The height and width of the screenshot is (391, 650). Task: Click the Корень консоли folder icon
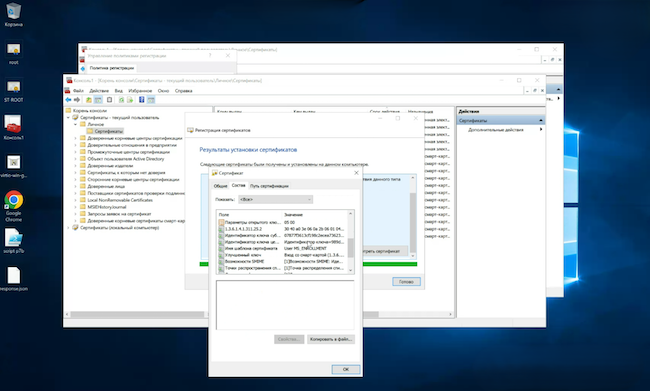click(x=68, y=111)
